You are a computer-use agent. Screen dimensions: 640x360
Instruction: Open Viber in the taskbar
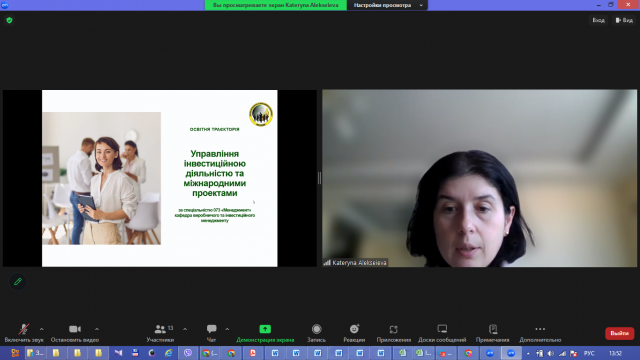(x=188, y=353)
